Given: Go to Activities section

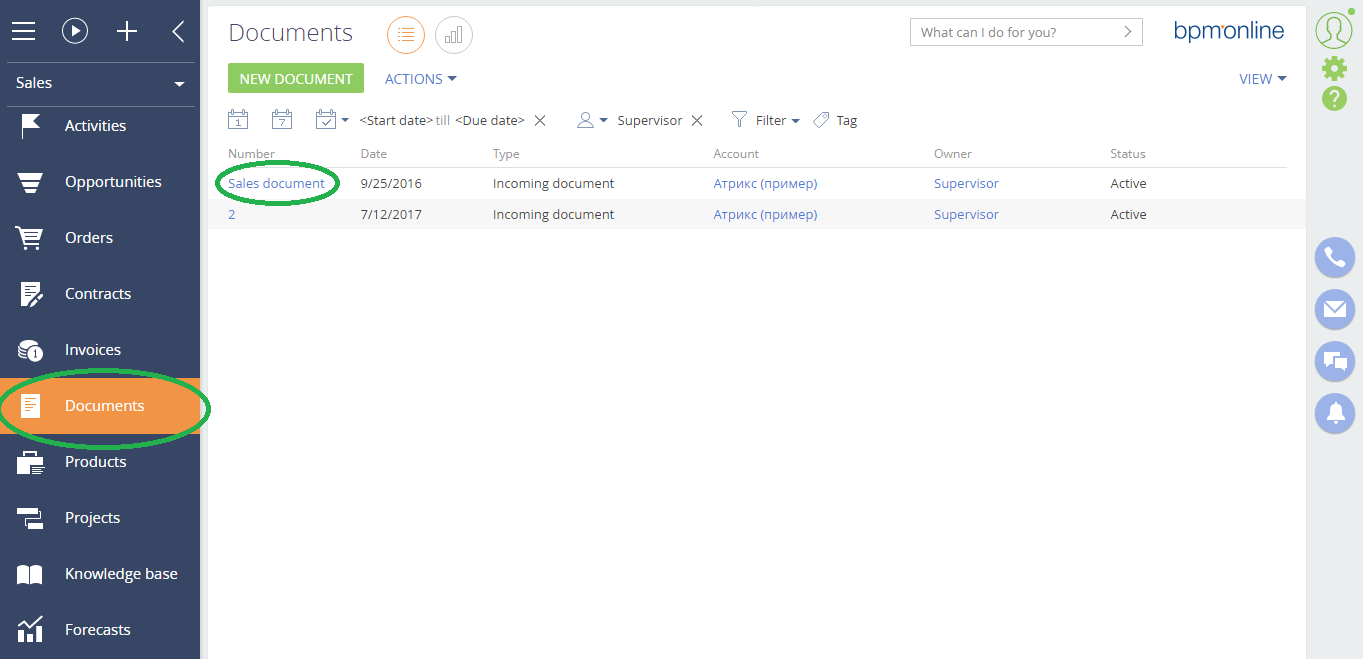Looking at the screenshot, I should pyautogui.click(x=100, y=126).
